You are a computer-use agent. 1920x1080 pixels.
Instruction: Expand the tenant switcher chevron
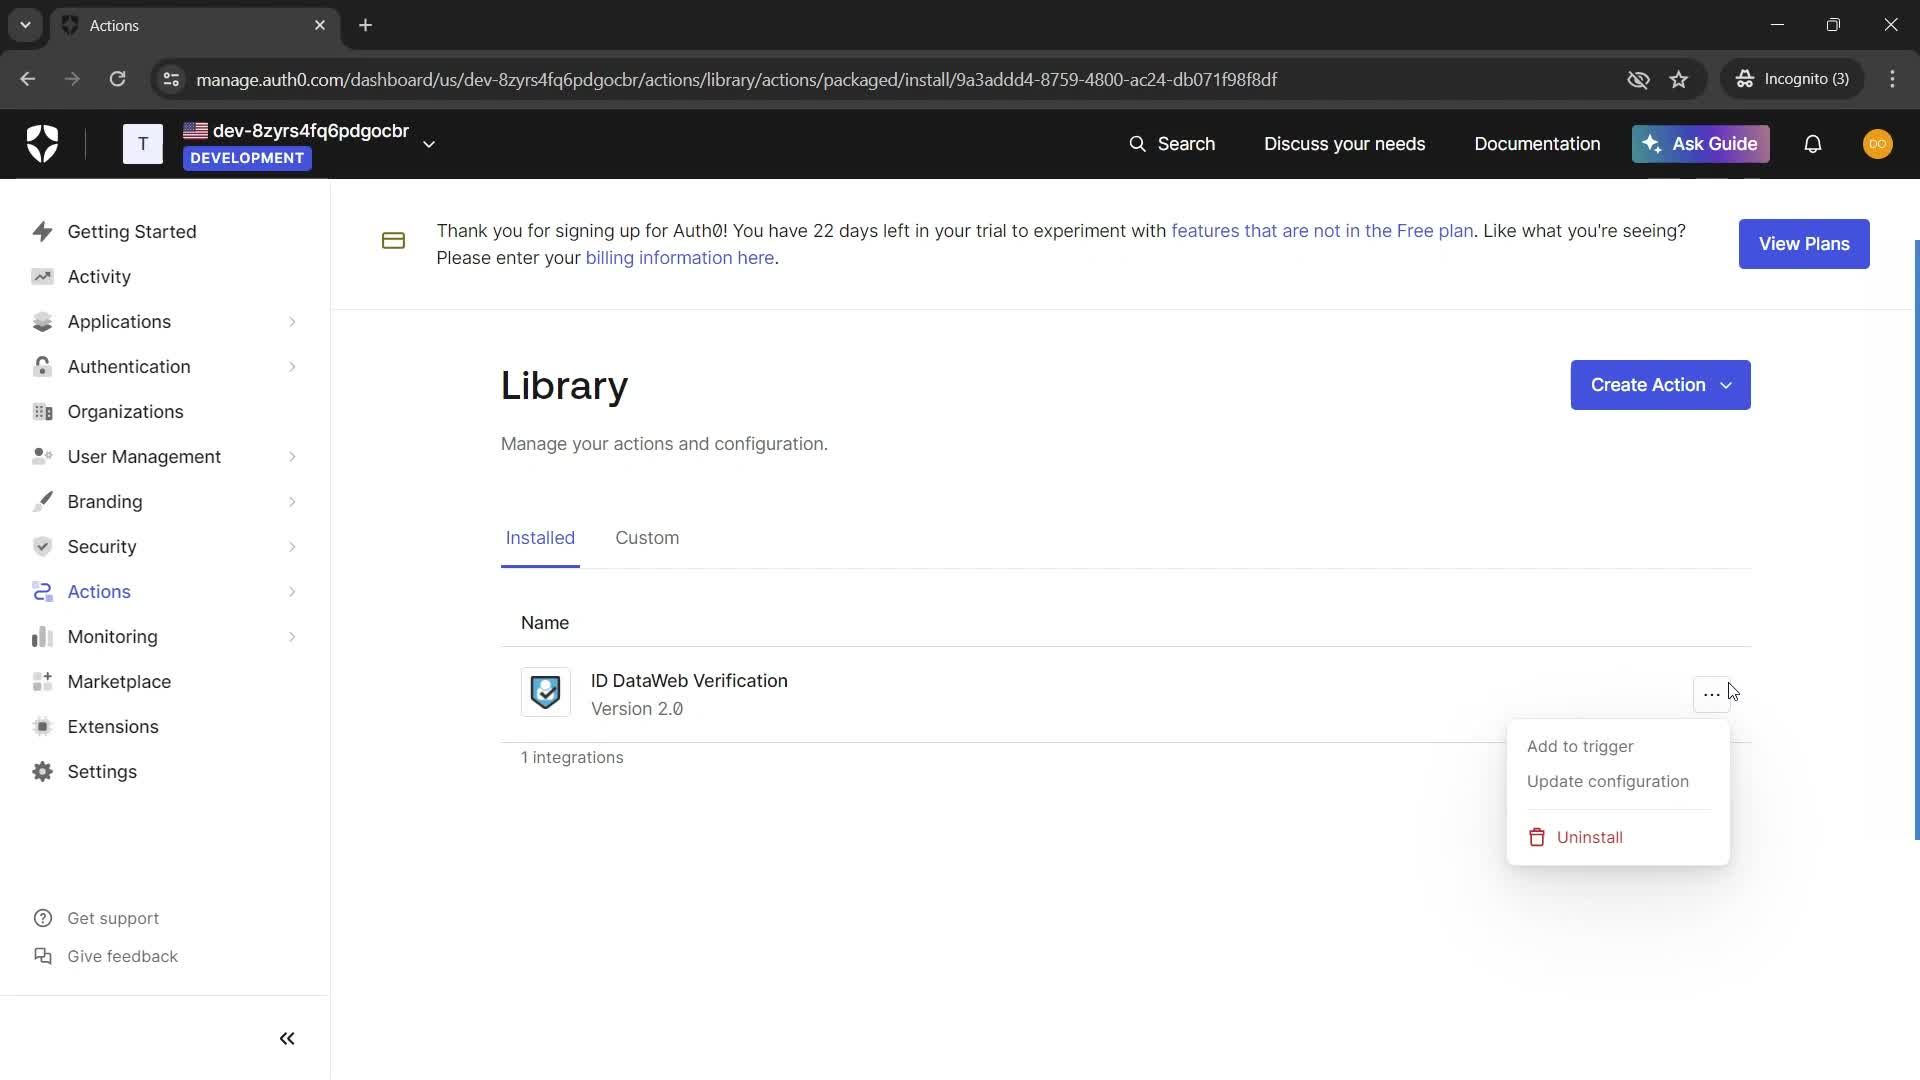[x=429, y=144]
